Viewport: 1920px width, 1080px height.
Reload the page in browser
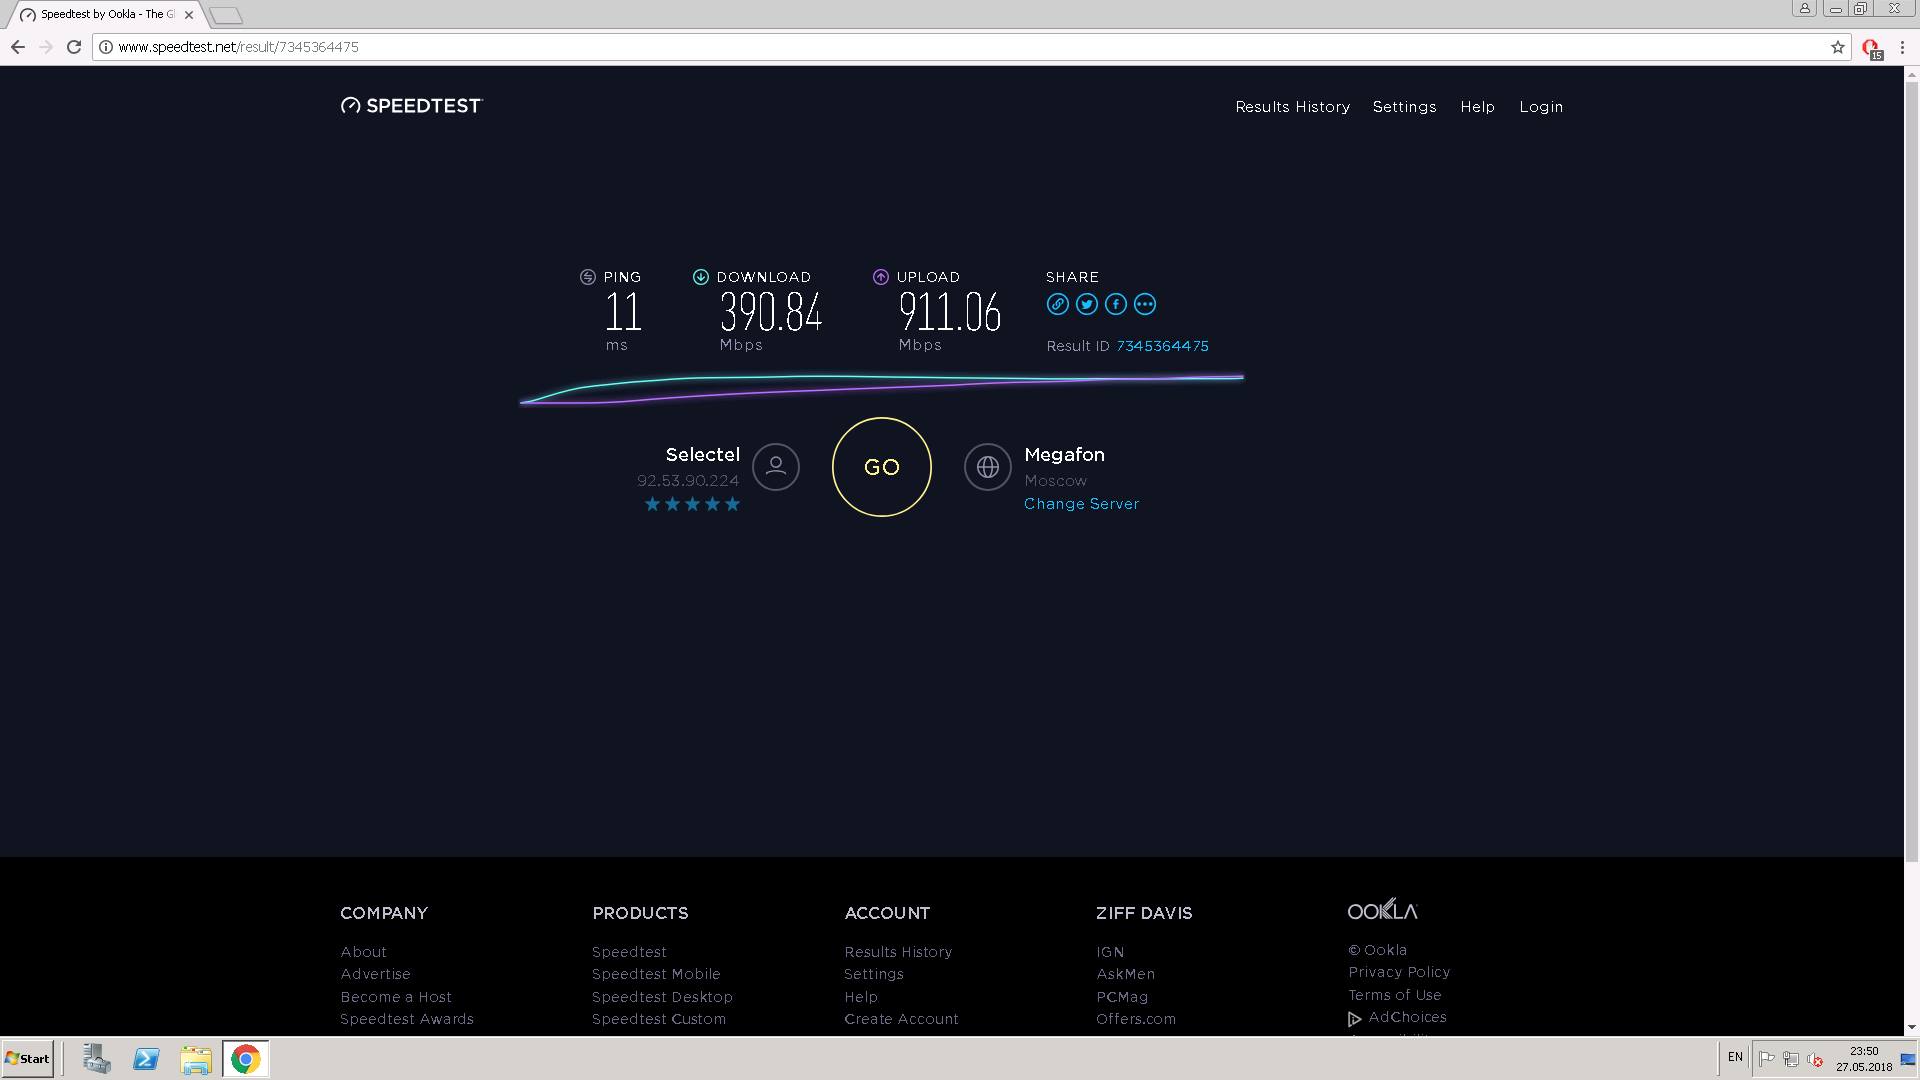[73, 47]
